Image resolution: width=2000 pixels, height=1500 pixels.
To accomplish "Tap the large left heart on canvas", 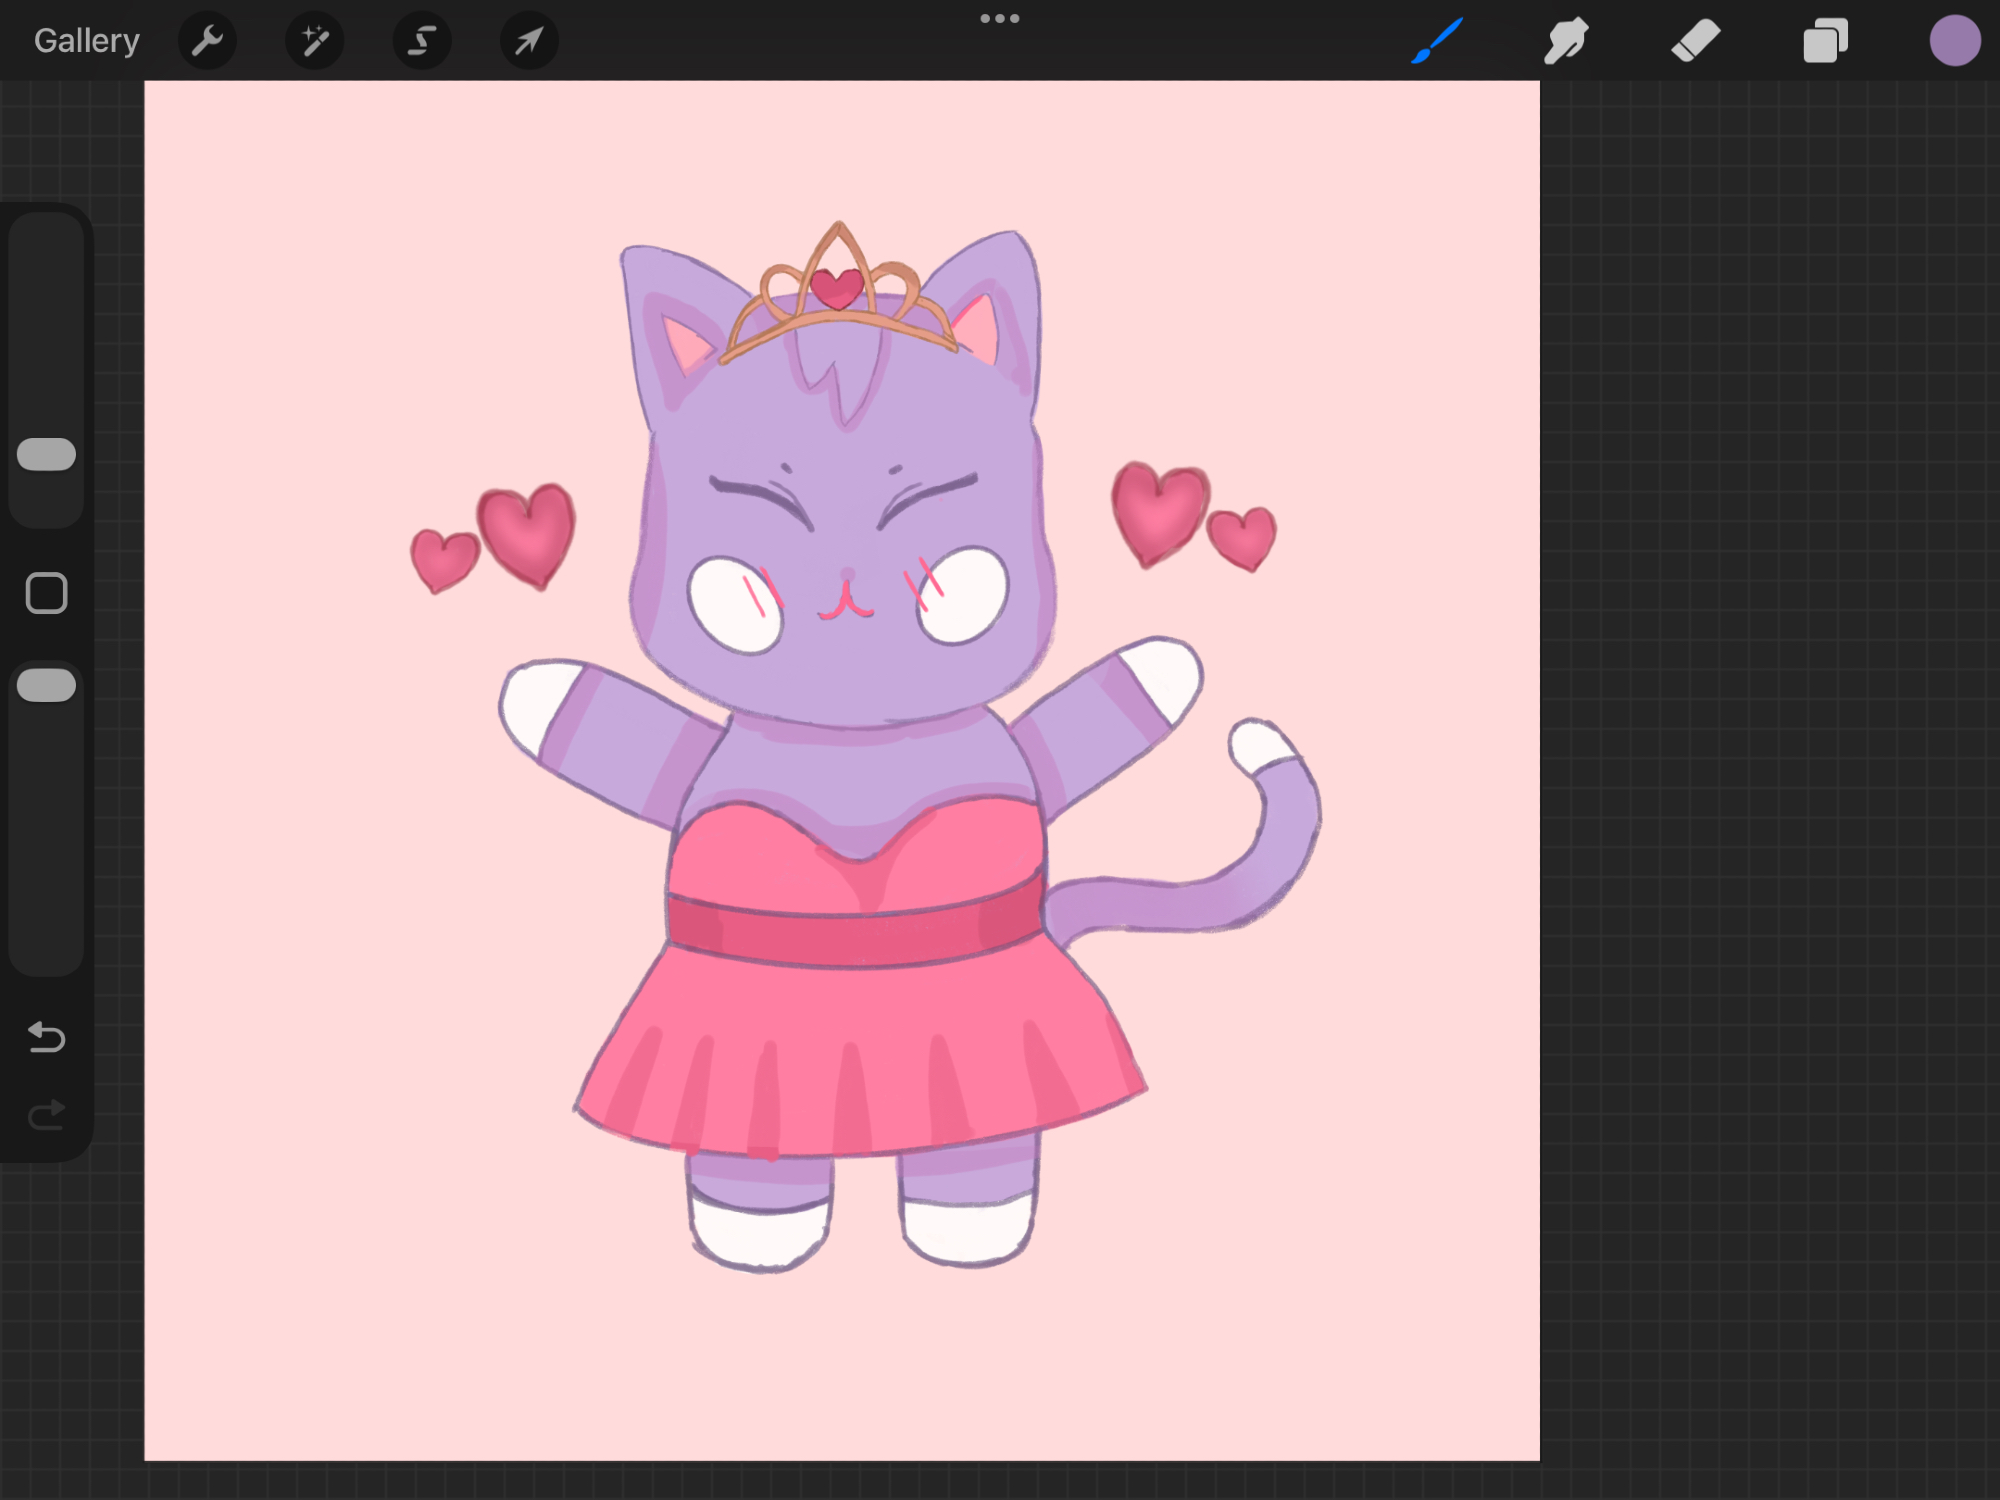I will 527,533.
